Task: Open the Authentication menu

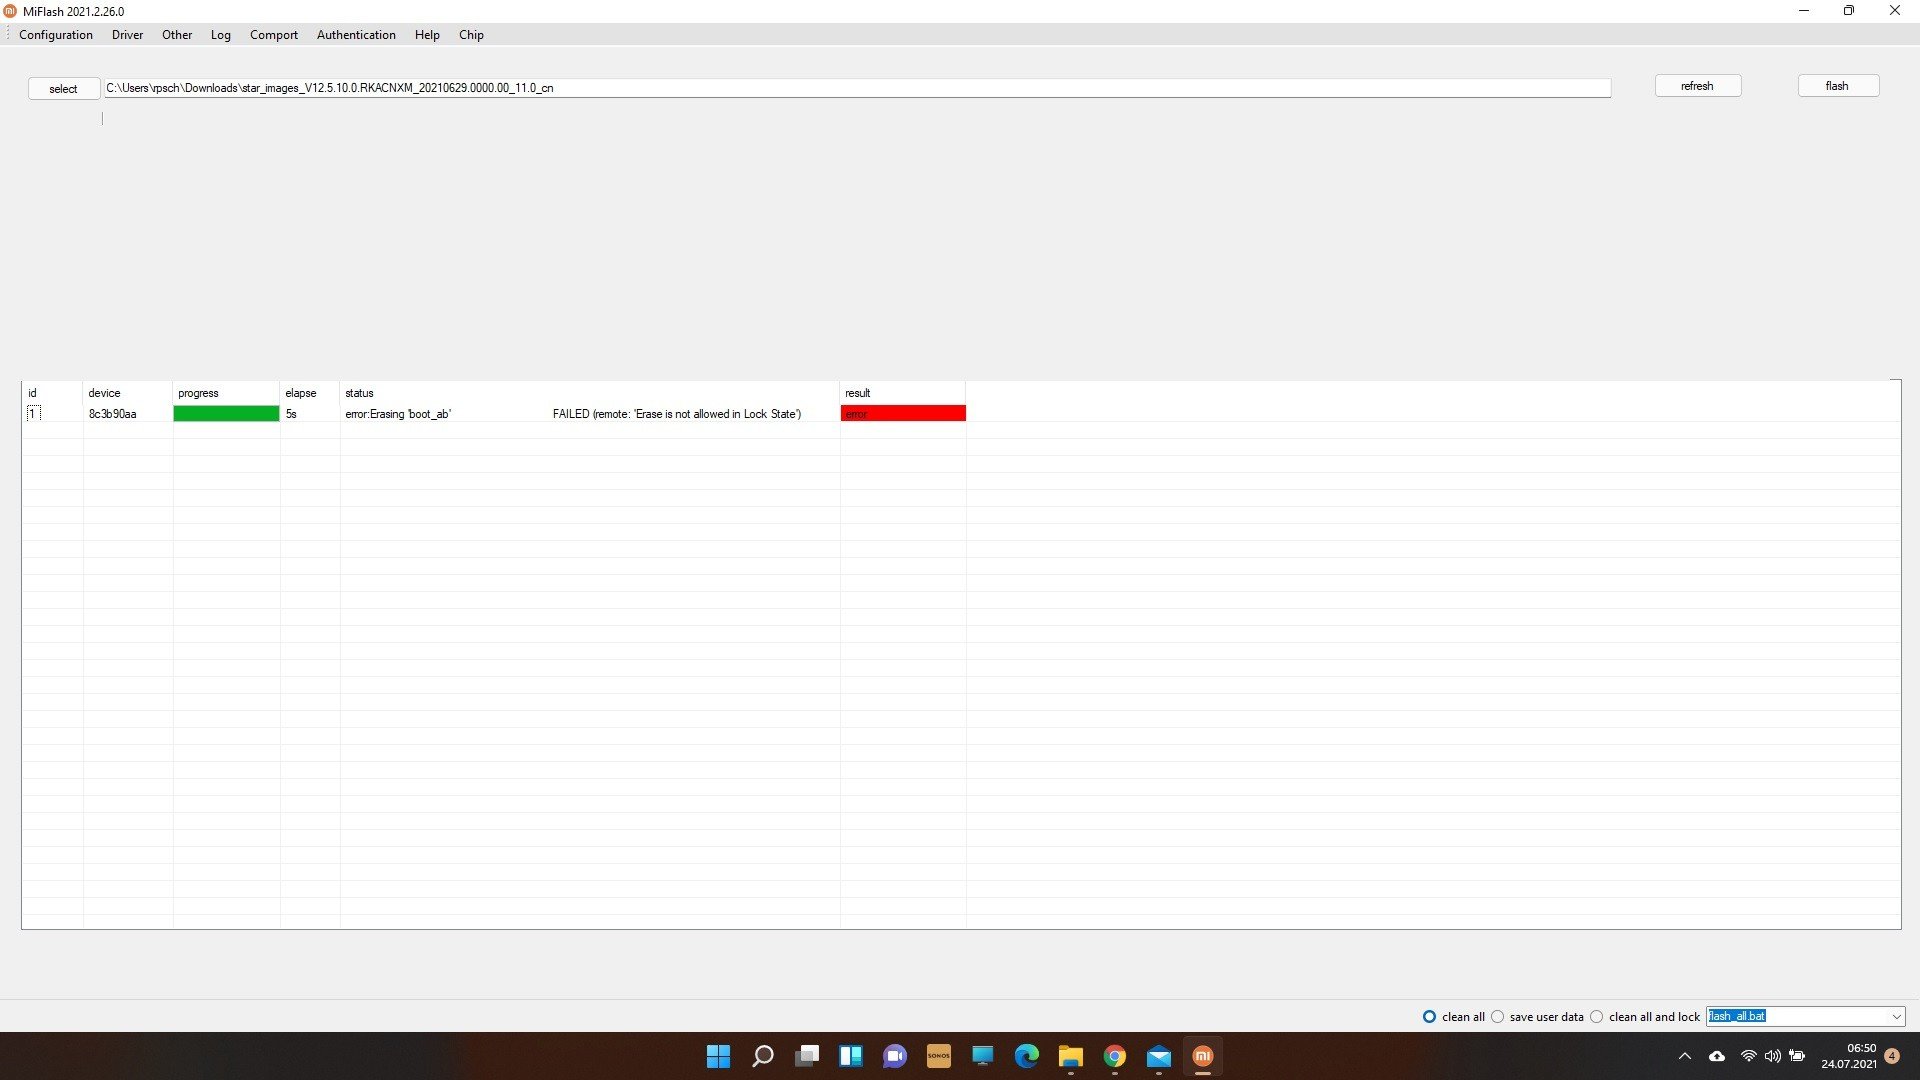Action: click(356, 34)
